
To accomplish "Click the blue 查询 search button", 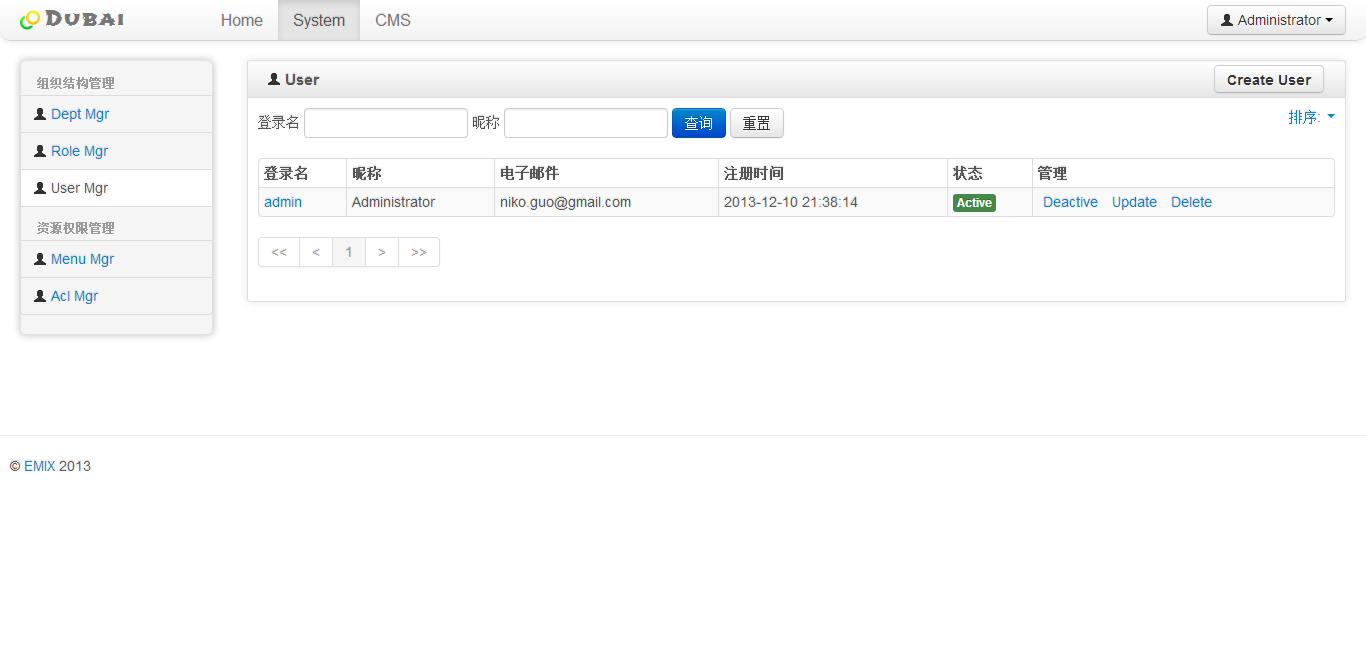I will 698,123.
